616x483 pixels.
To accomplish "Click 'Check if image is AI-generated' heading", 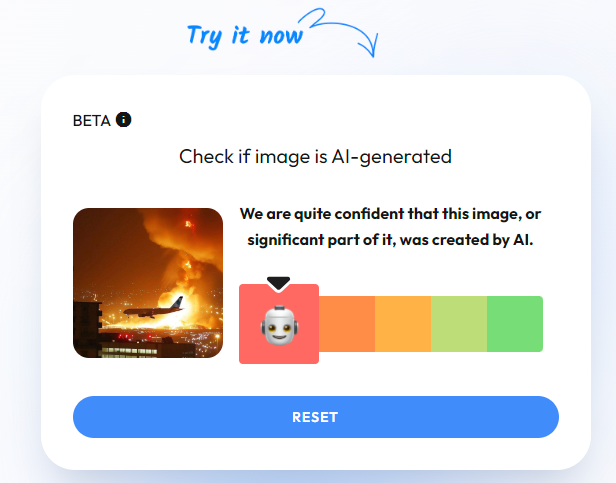I will click(315, 157).
